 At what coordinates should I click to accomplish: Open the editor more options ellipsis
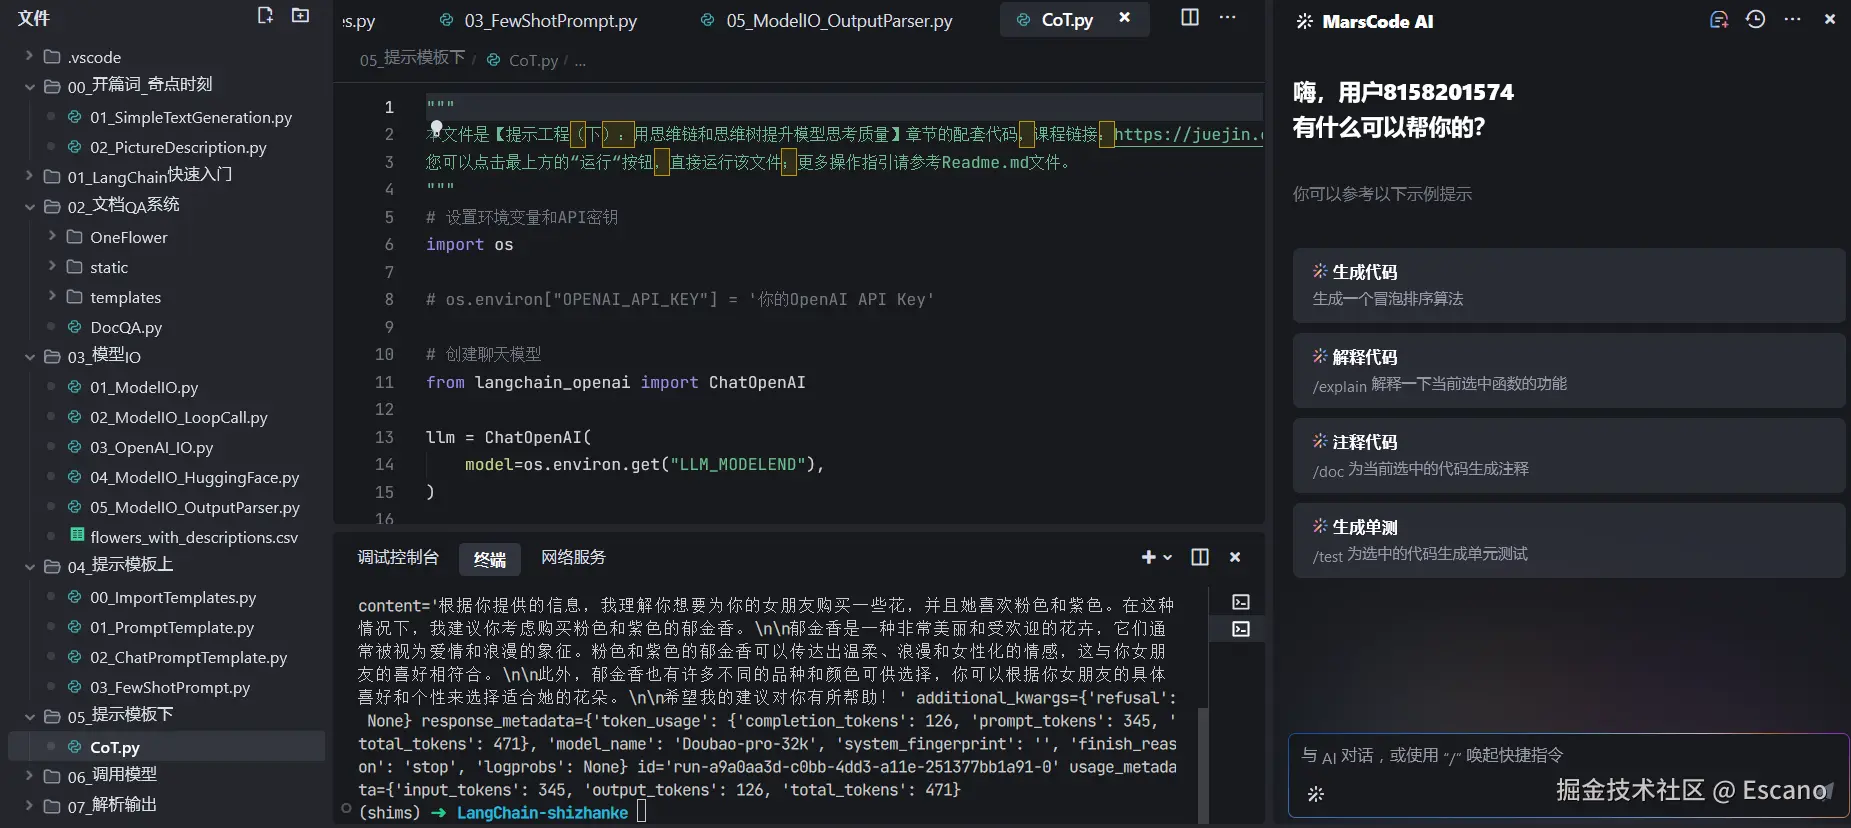tap(1228, 18)
